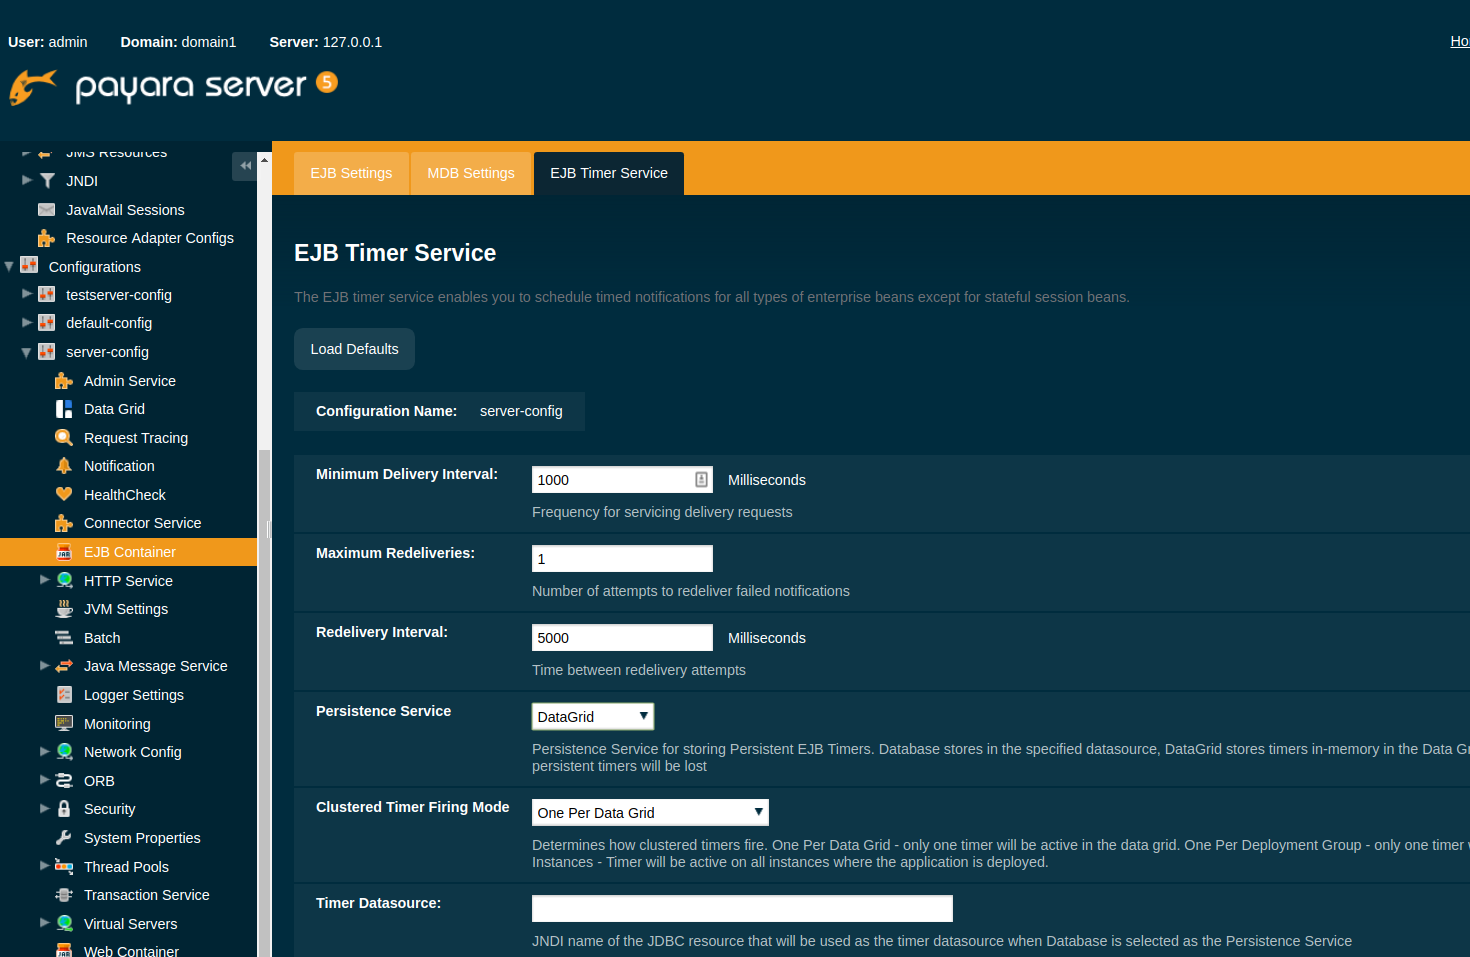Screen dimensions: 1470x957
Task: Click the Redelivery Interval field
Action: point(622,637)
